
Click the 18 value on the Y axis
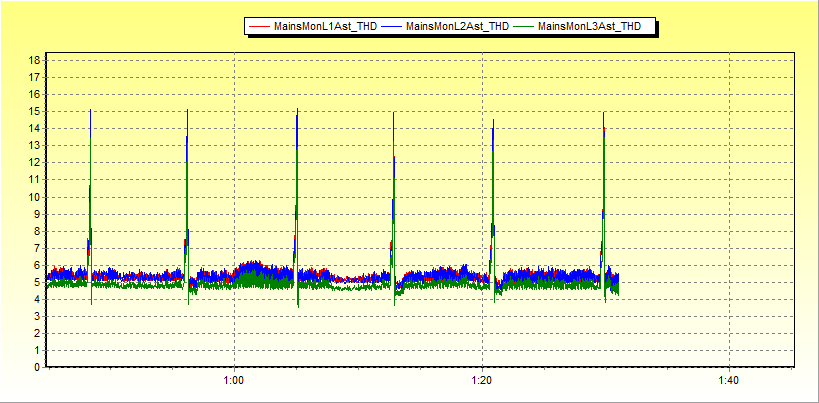coord(34,60)
